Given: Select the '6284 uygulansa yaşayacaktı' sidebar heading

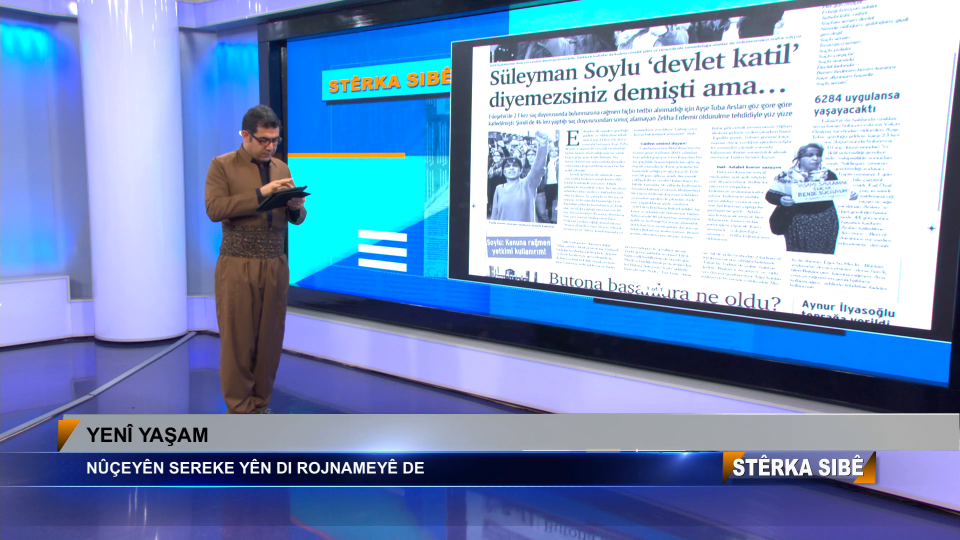Looking at the screenshot, I should pyautogui.click(x=857, y=102).
